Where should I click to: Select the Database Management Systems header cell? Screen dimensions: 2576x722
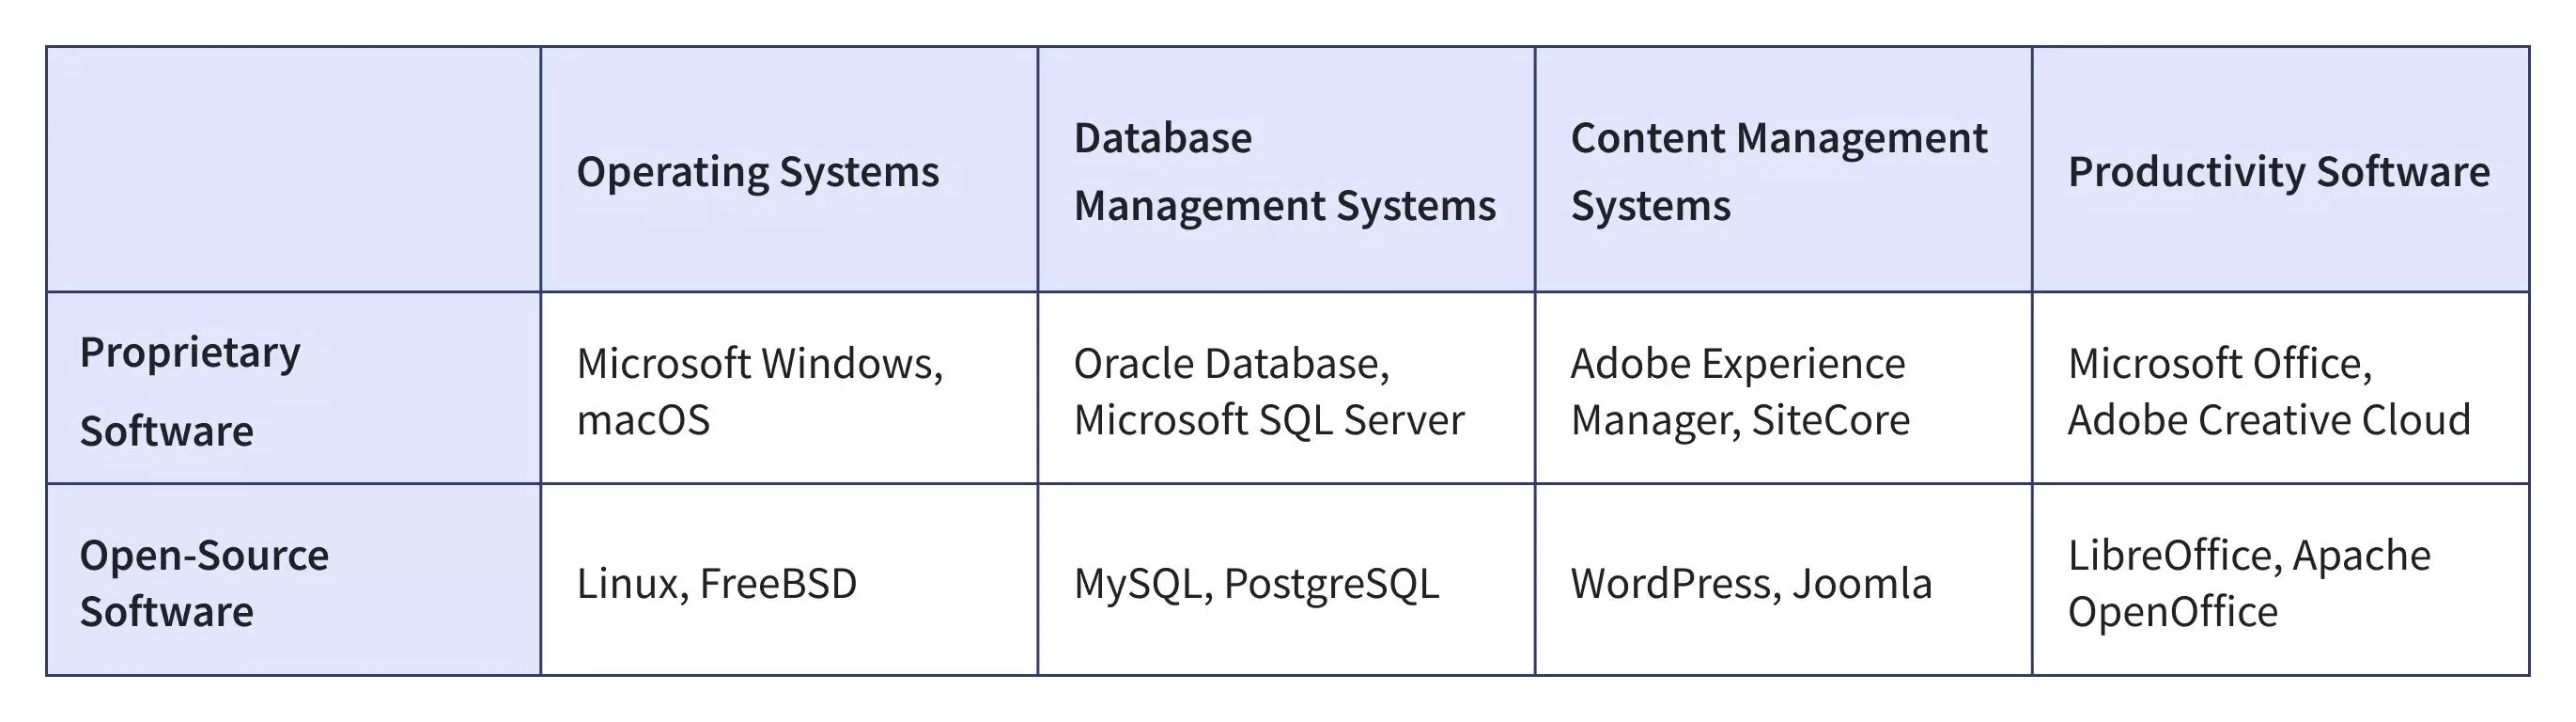point(1284,172)
